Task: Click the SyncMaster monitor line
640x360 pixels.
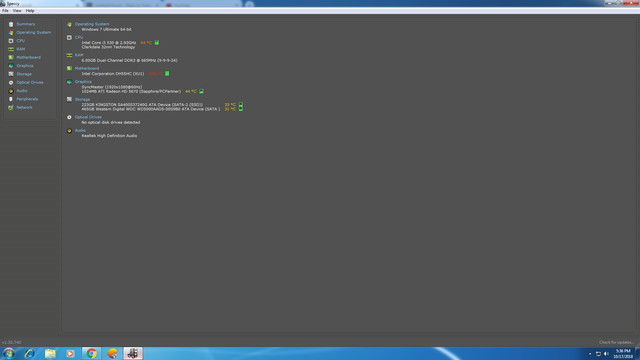Action: pos(112,87)
